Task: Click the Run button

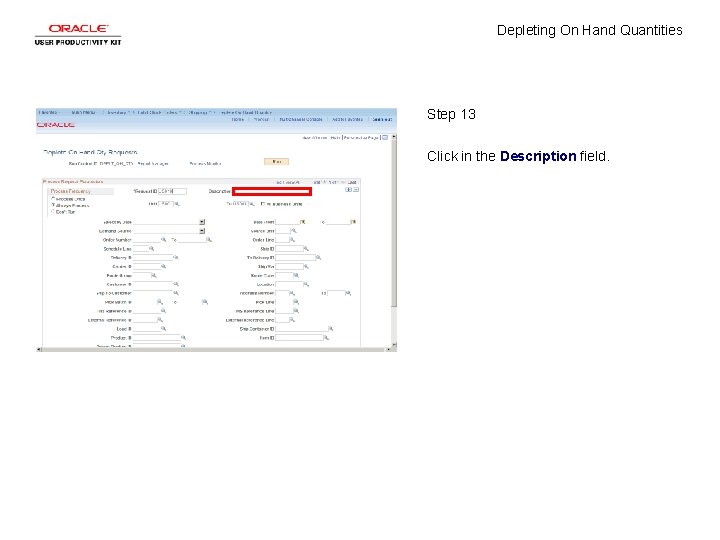Action: click(276, 162)
